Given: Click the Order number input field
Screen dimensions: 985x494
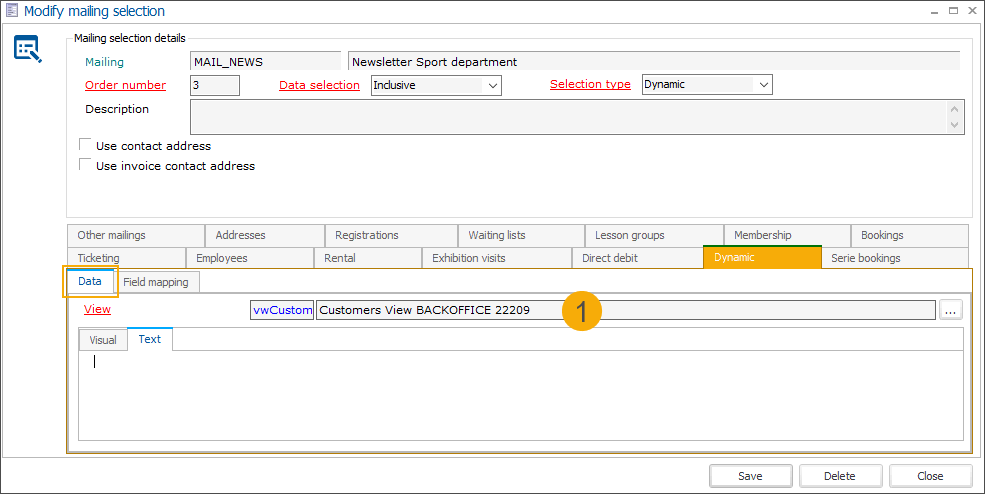Looking at the screenshot, I should (215, 85).
